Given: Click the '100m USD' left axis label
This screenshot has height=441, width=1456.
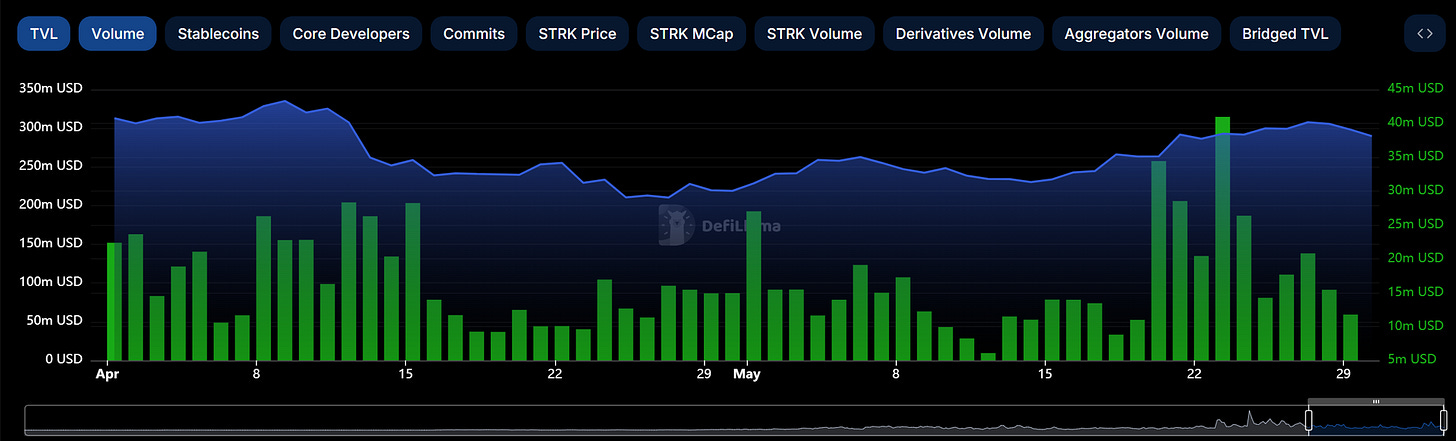Looking at the screenshot, I should (50, 282).
